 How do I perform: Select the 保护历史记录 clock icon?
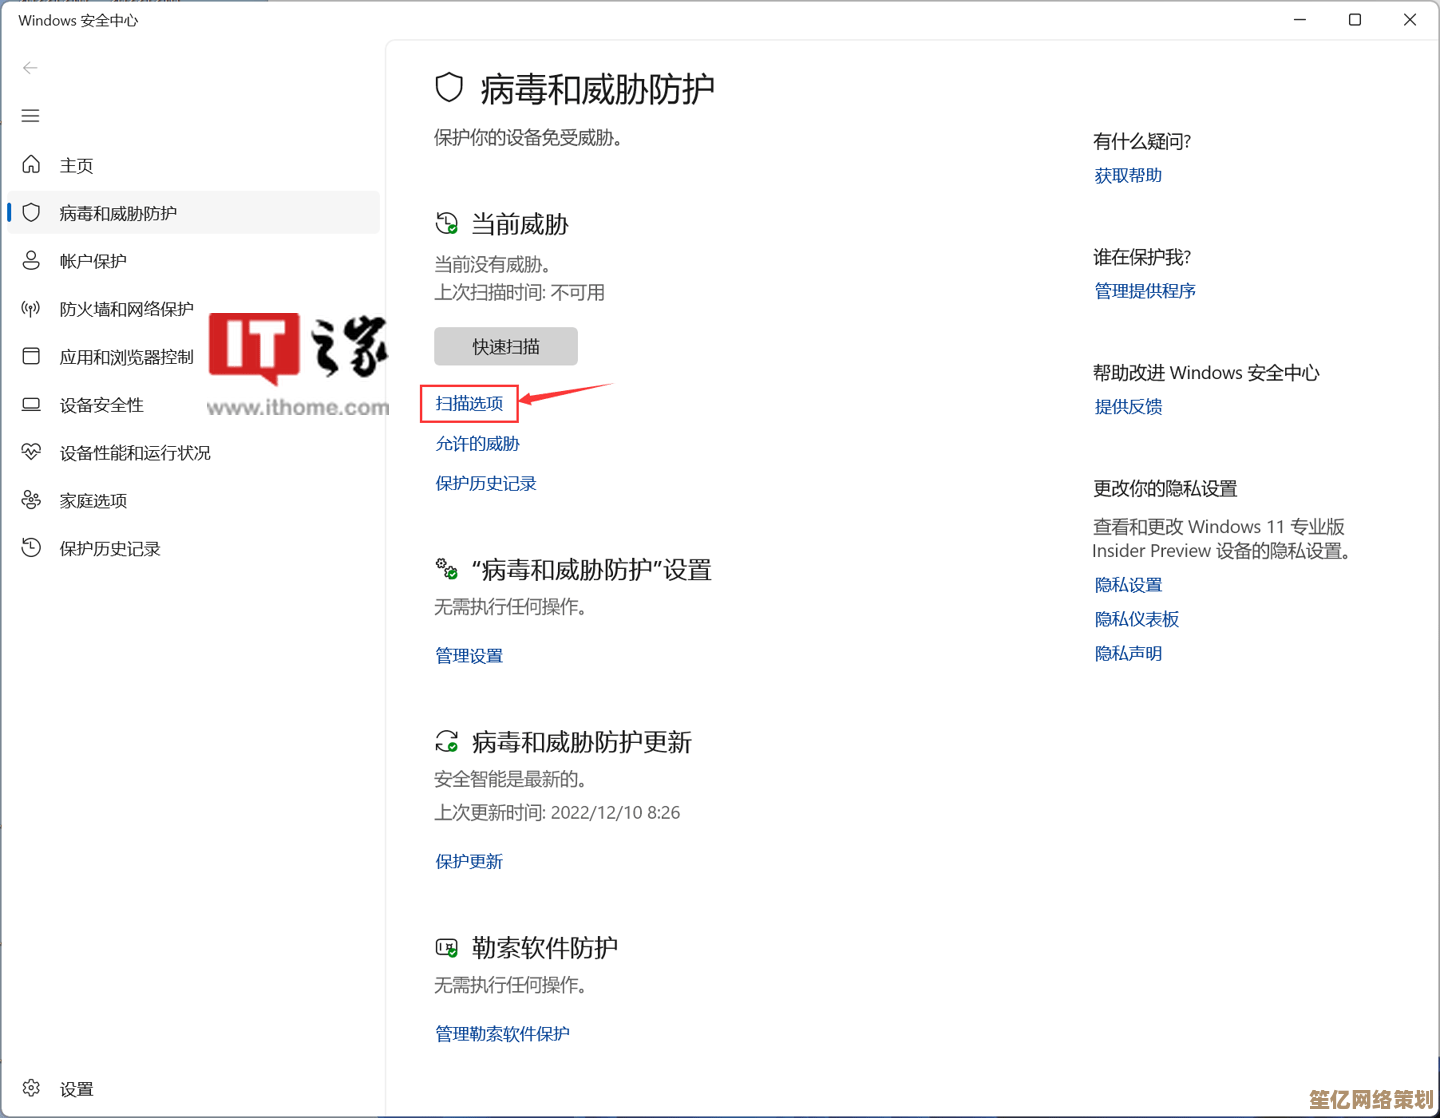(30, 548)
